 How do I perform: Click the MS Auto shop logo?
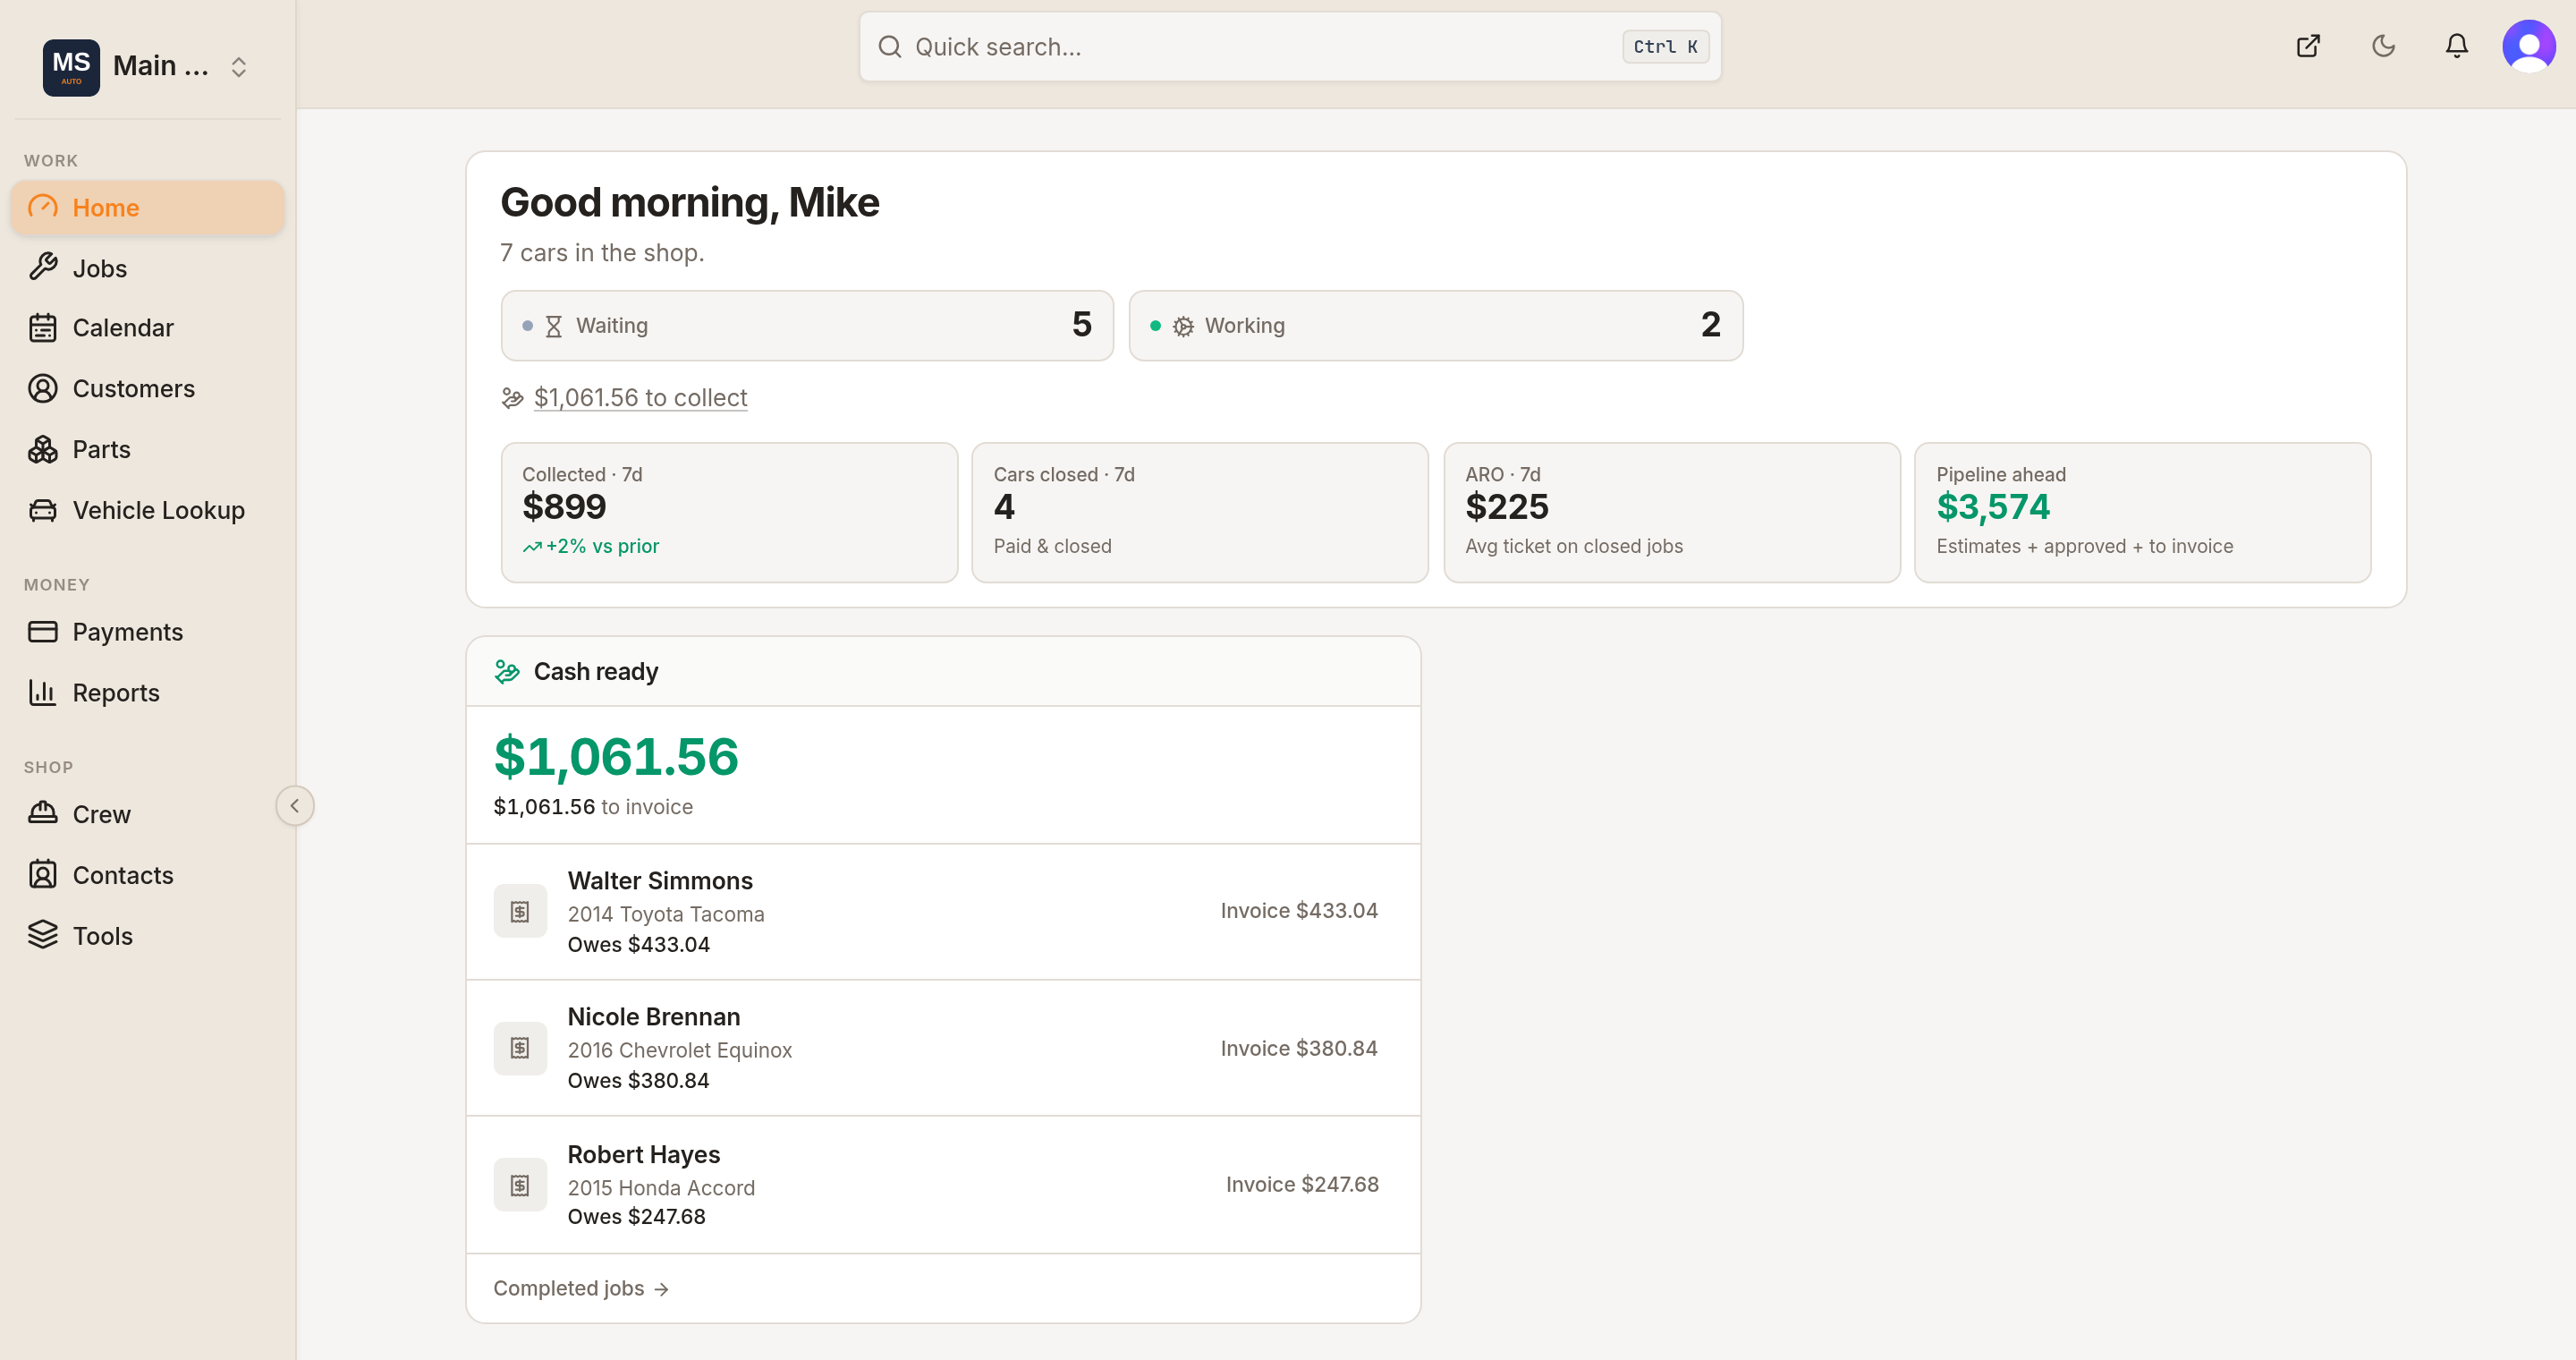coord(71,67)
